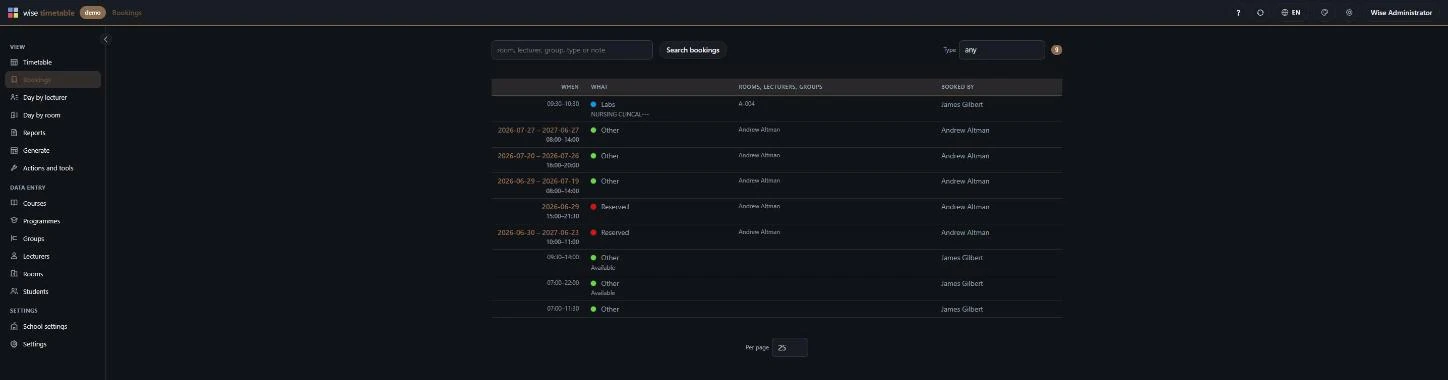
Task: Click the blue Labs status dot
Action: [x=593, y=104]
